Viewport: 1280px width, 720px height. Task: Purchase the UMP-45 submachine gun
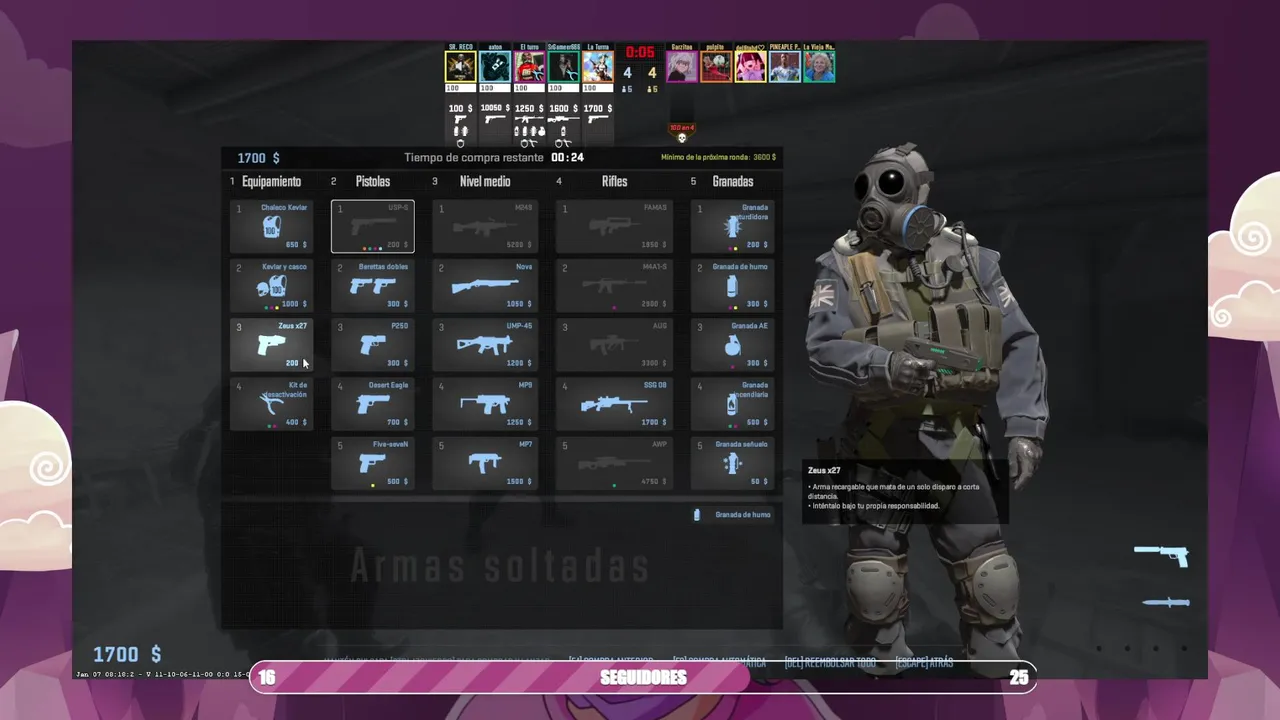[485, 345]
